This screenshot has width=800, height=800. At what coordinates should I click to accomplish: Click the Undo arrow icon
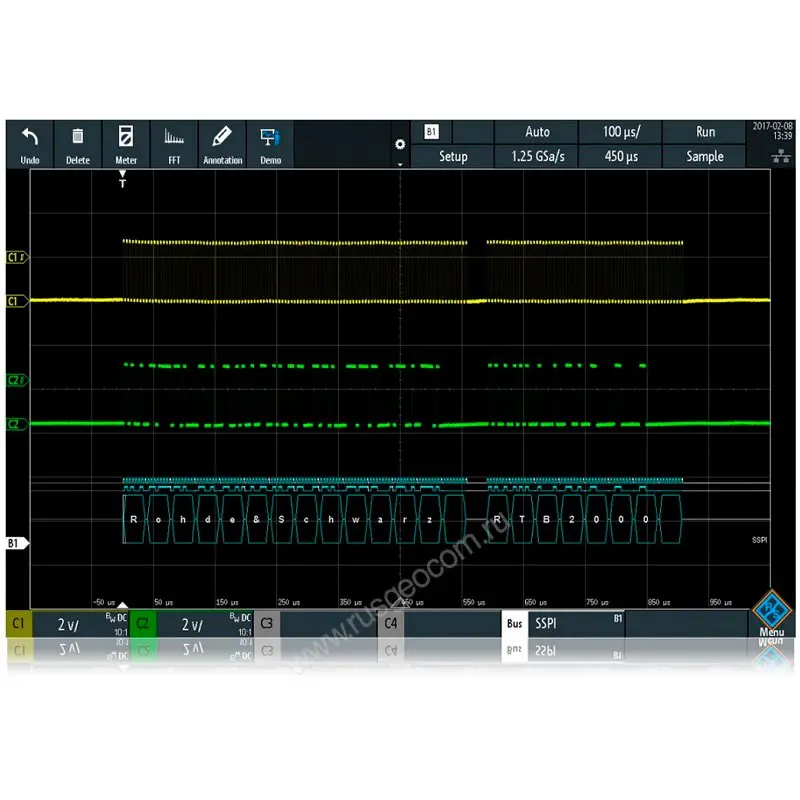(x=29, y=138)
